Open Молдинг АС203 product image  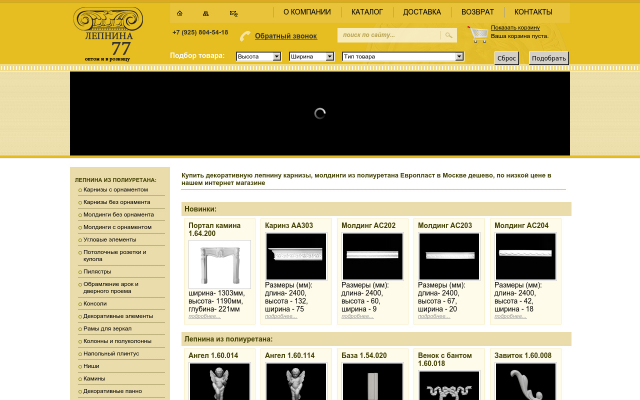449,256
